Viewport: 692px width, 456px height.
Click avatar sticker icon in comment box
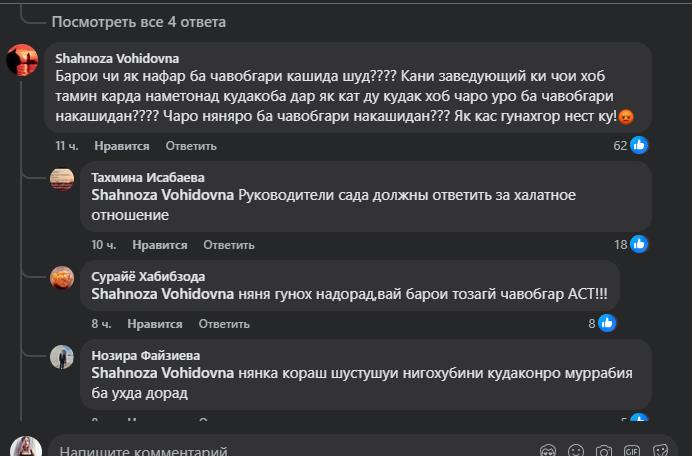tap(548, 451)
